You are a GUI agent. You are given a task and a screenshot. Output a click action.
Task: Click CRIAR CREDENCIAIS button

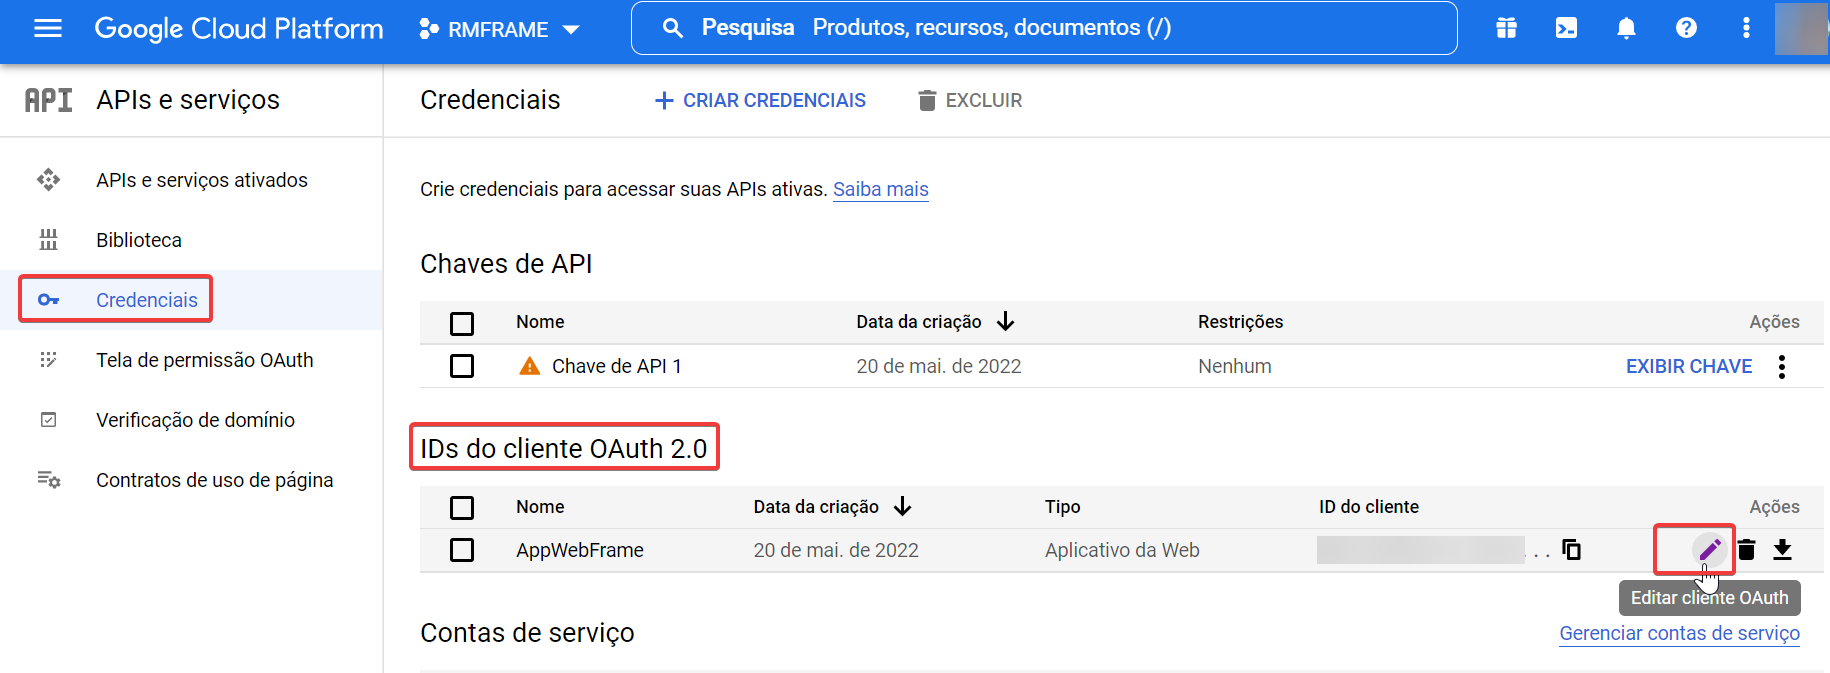point(760,100)
